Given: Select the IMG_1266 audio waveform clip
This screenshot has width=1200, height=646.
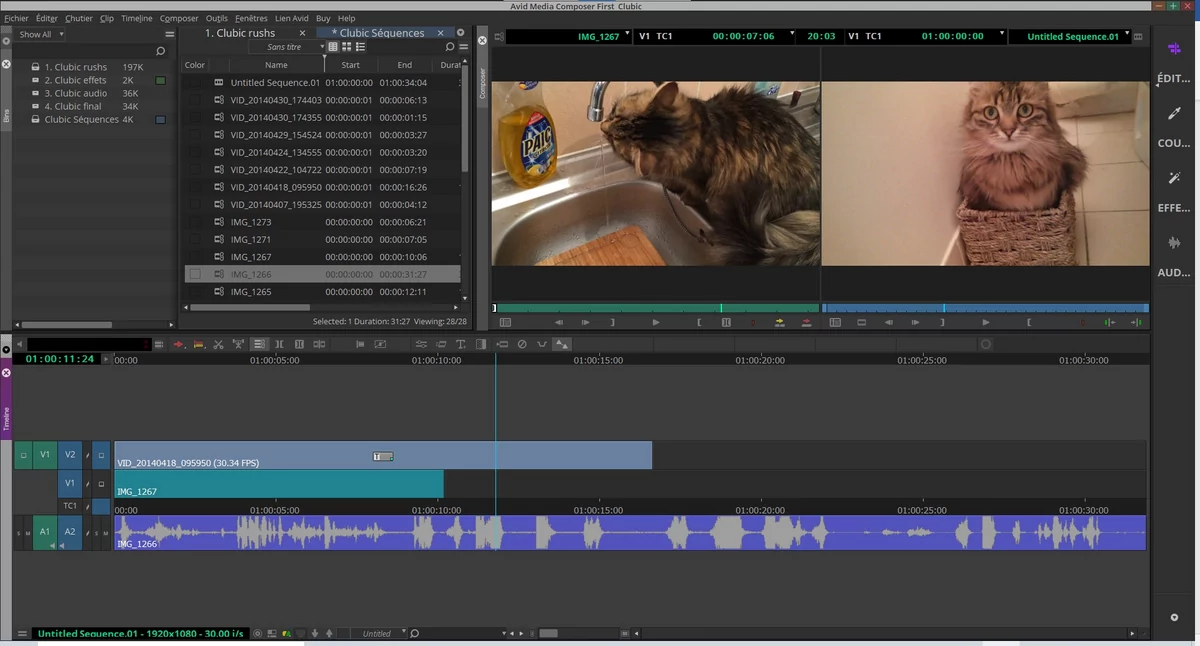Looking at the screenshot, I should pos(630,532).
